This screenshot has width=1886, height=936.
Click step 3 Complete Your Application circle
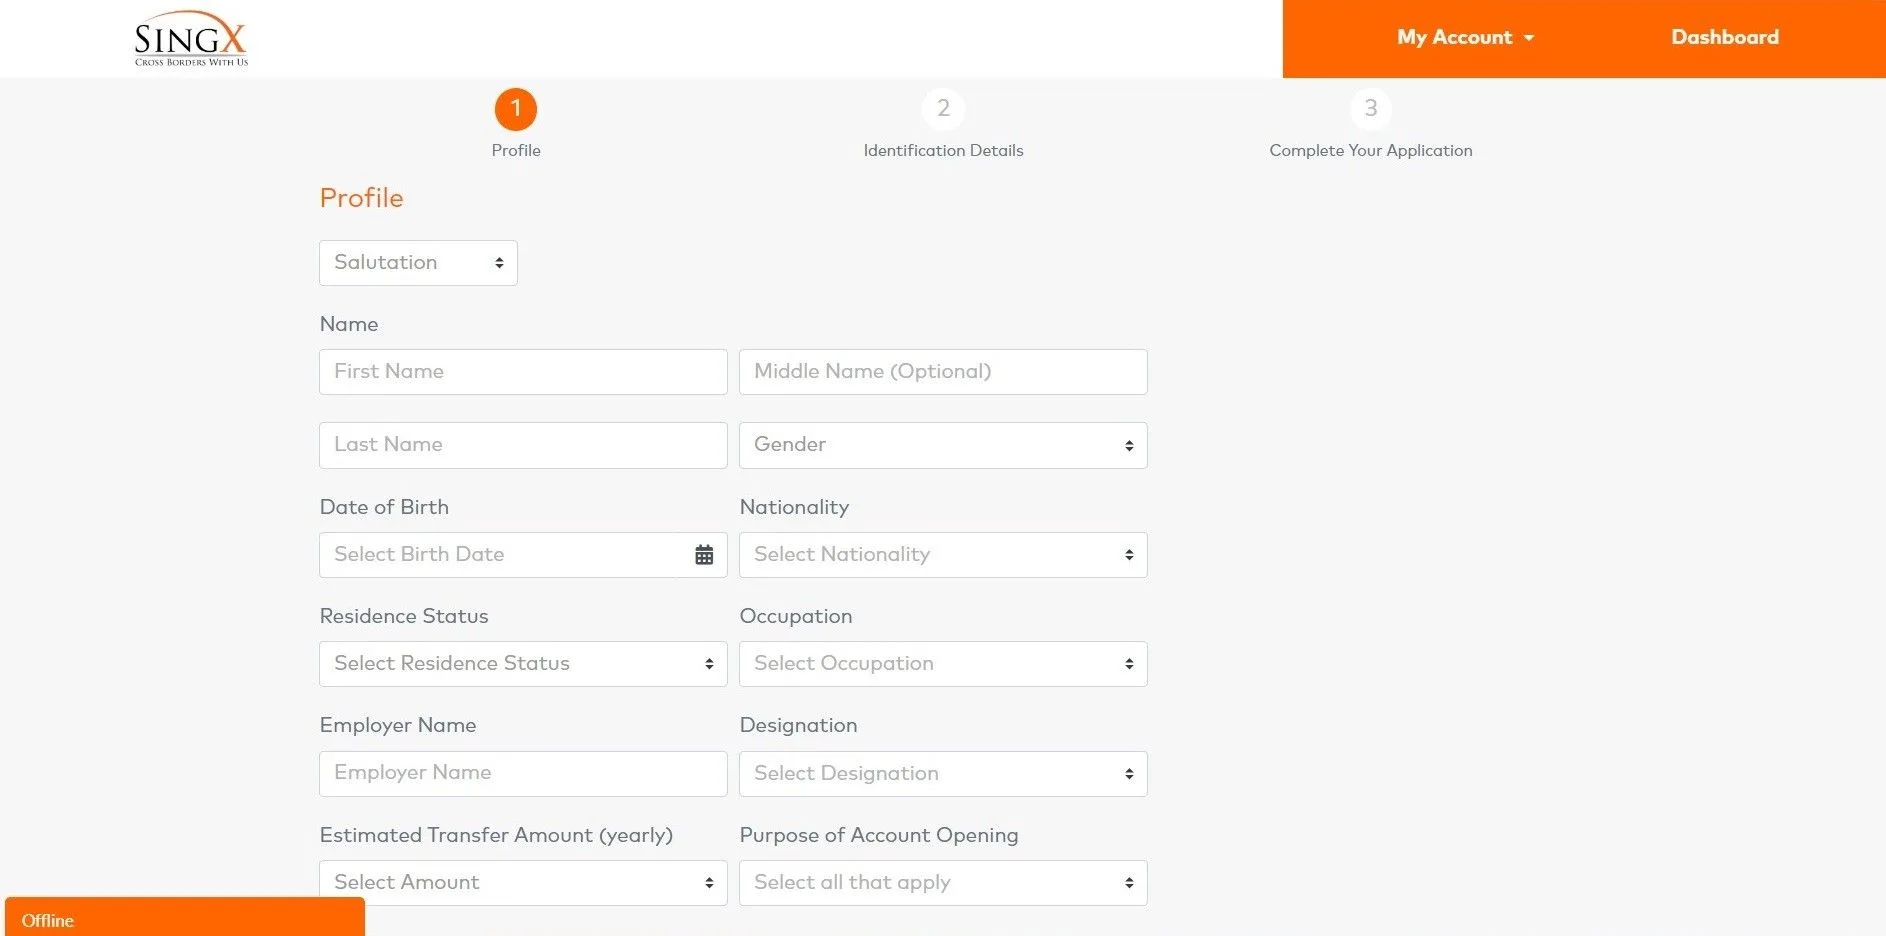1370,109
